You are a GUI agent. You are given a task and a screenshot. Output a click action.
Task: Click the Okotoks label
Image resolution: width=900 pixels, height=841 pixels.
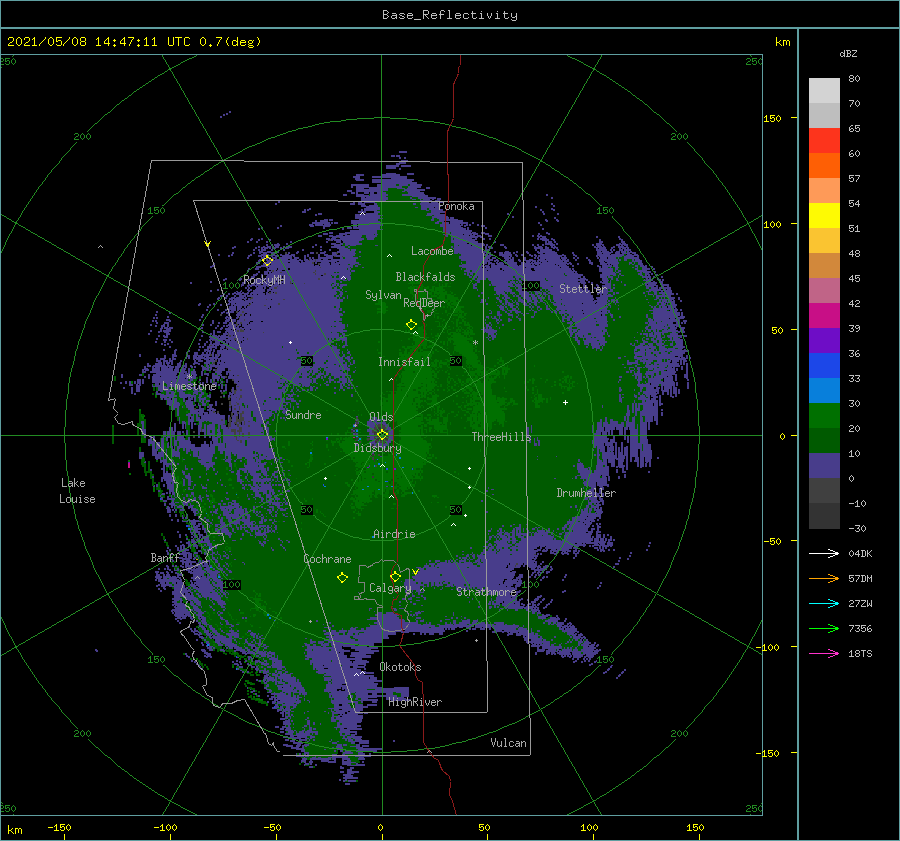[400, 667]
